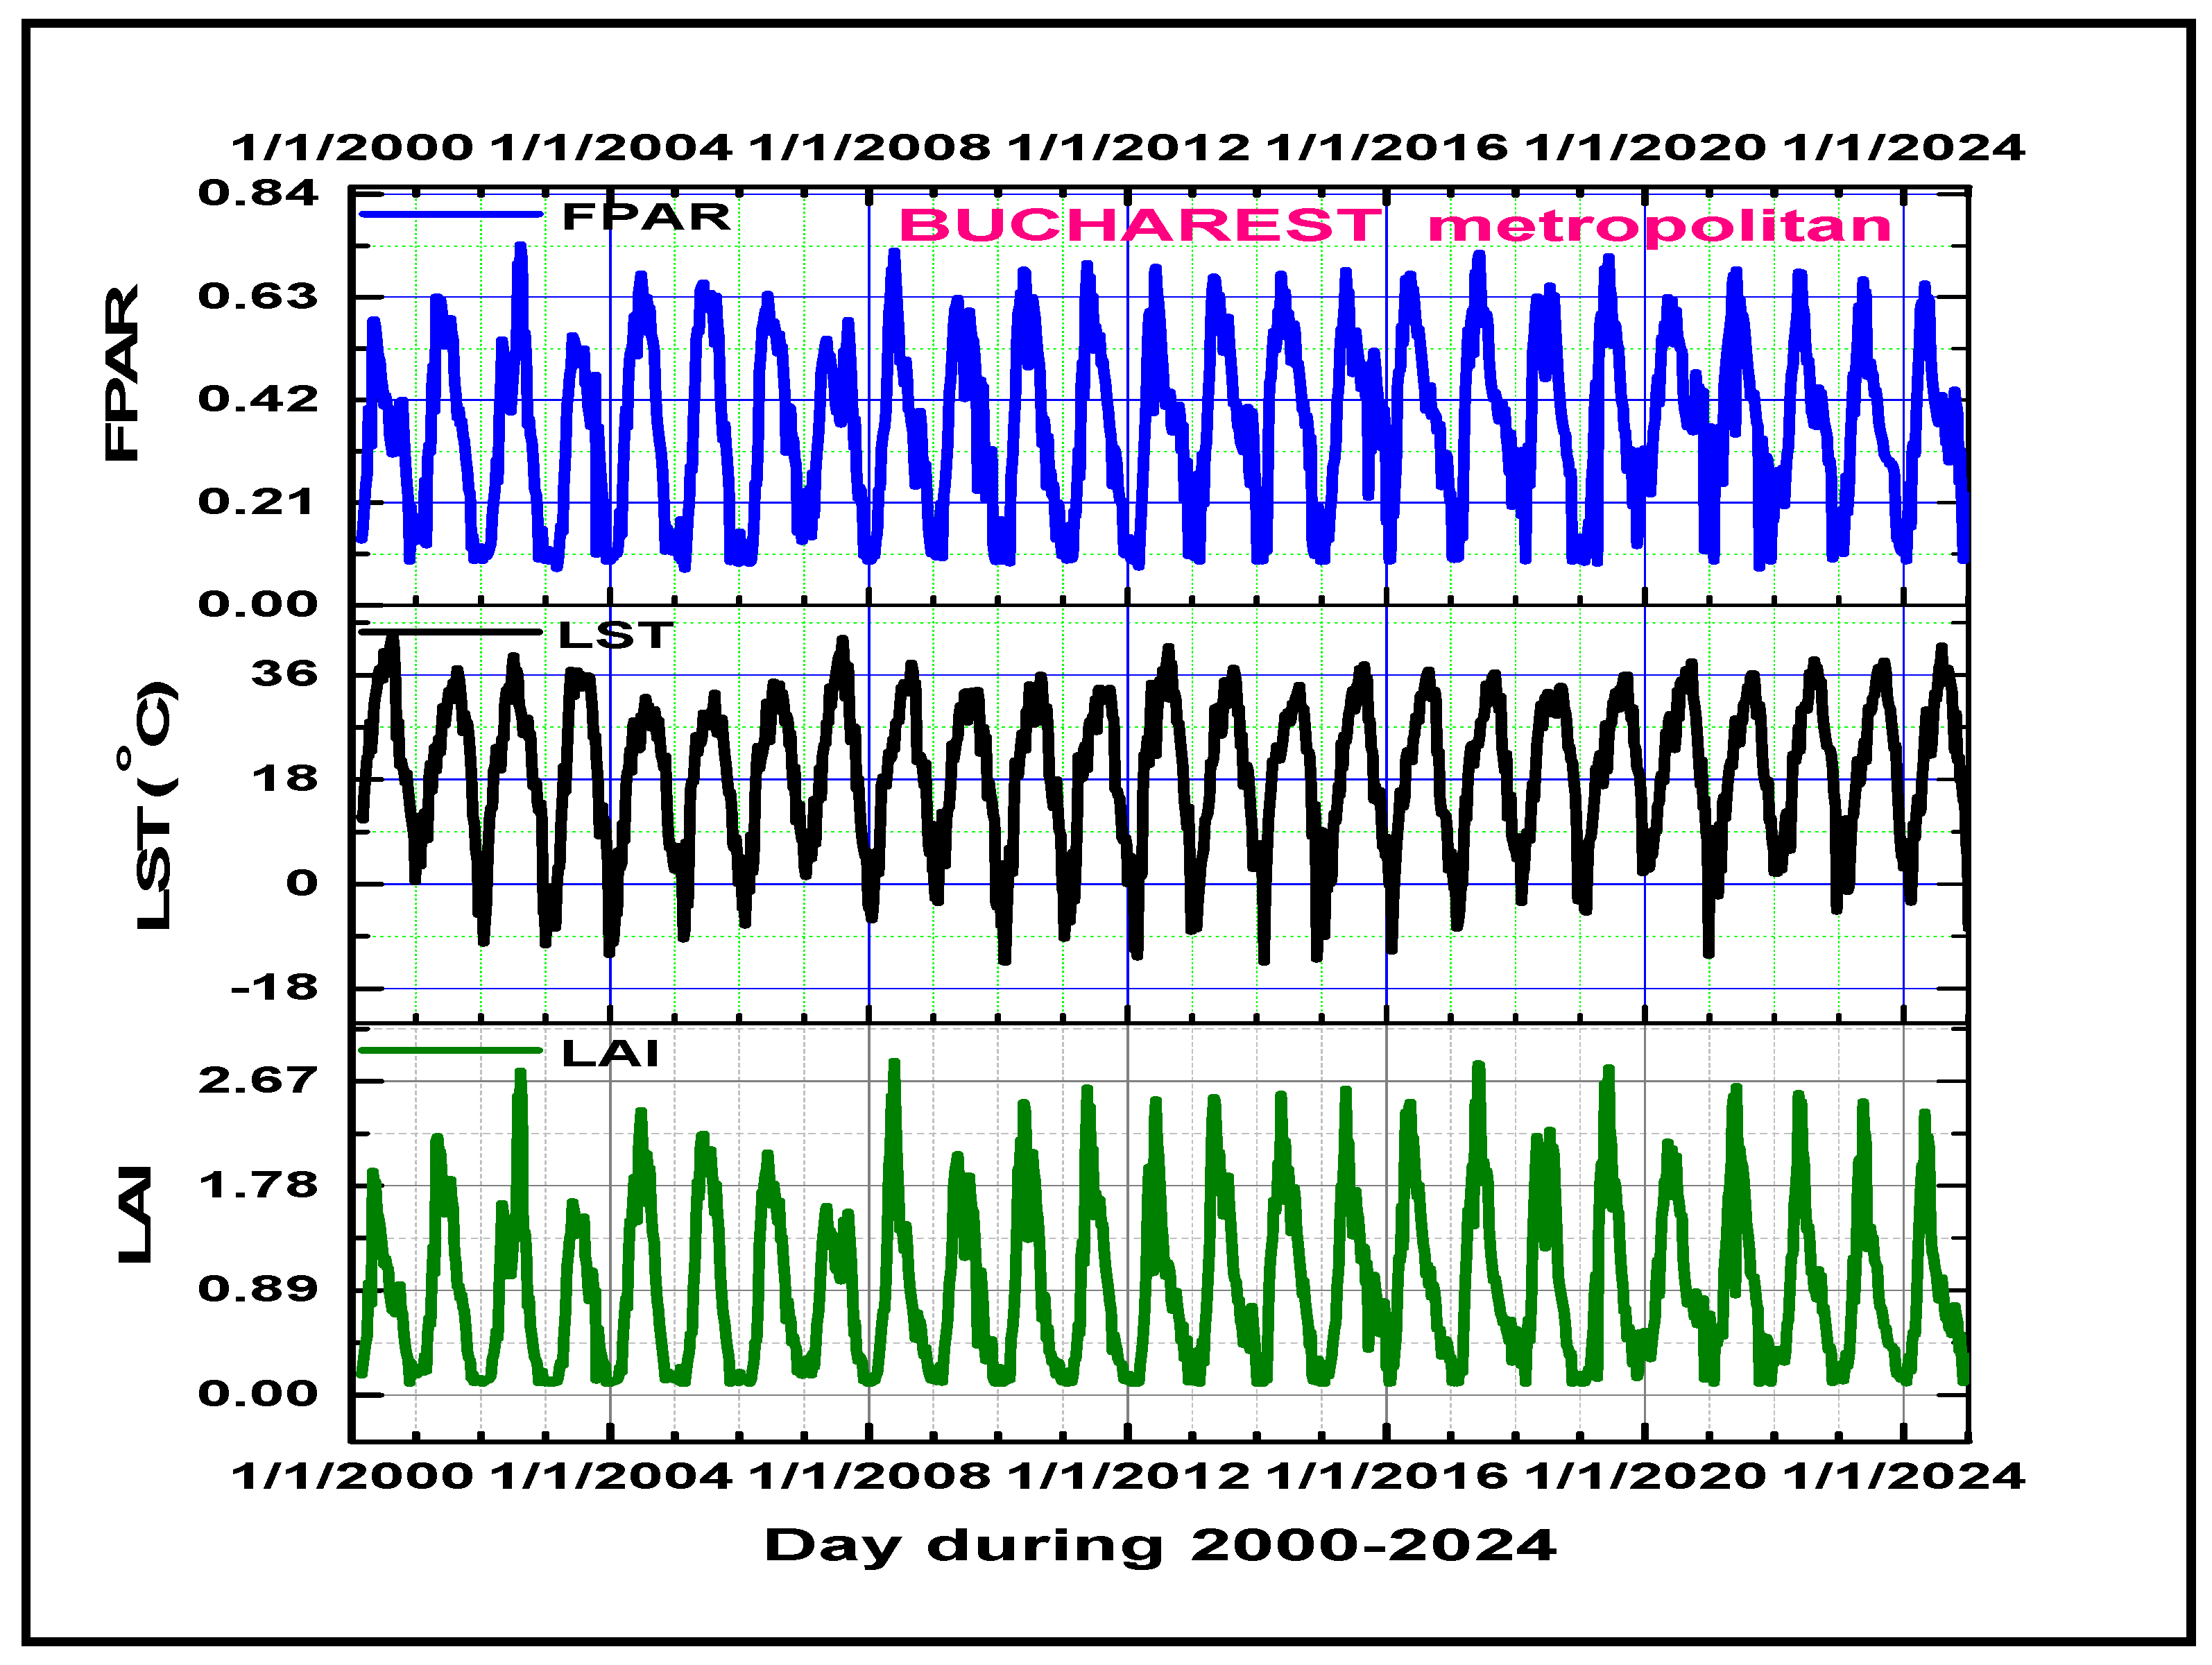Click top axis label 1/1/2000
This screenshot has height=1665, width=2212.
point(352,148)
